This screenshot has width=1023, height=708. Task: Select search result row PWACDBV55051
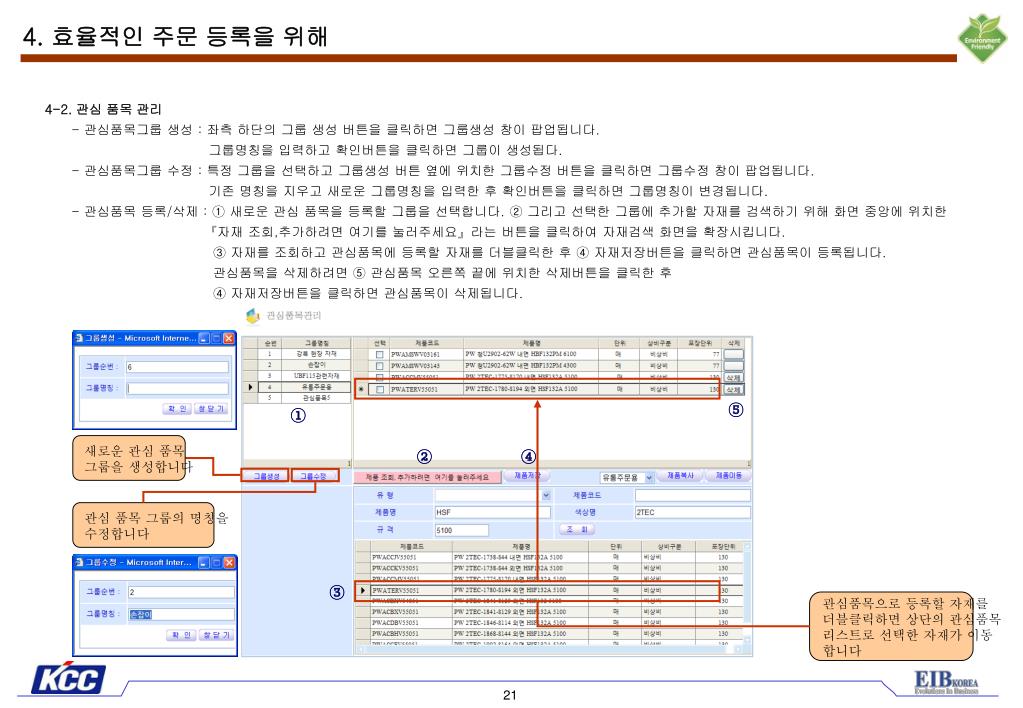(548, 623)
